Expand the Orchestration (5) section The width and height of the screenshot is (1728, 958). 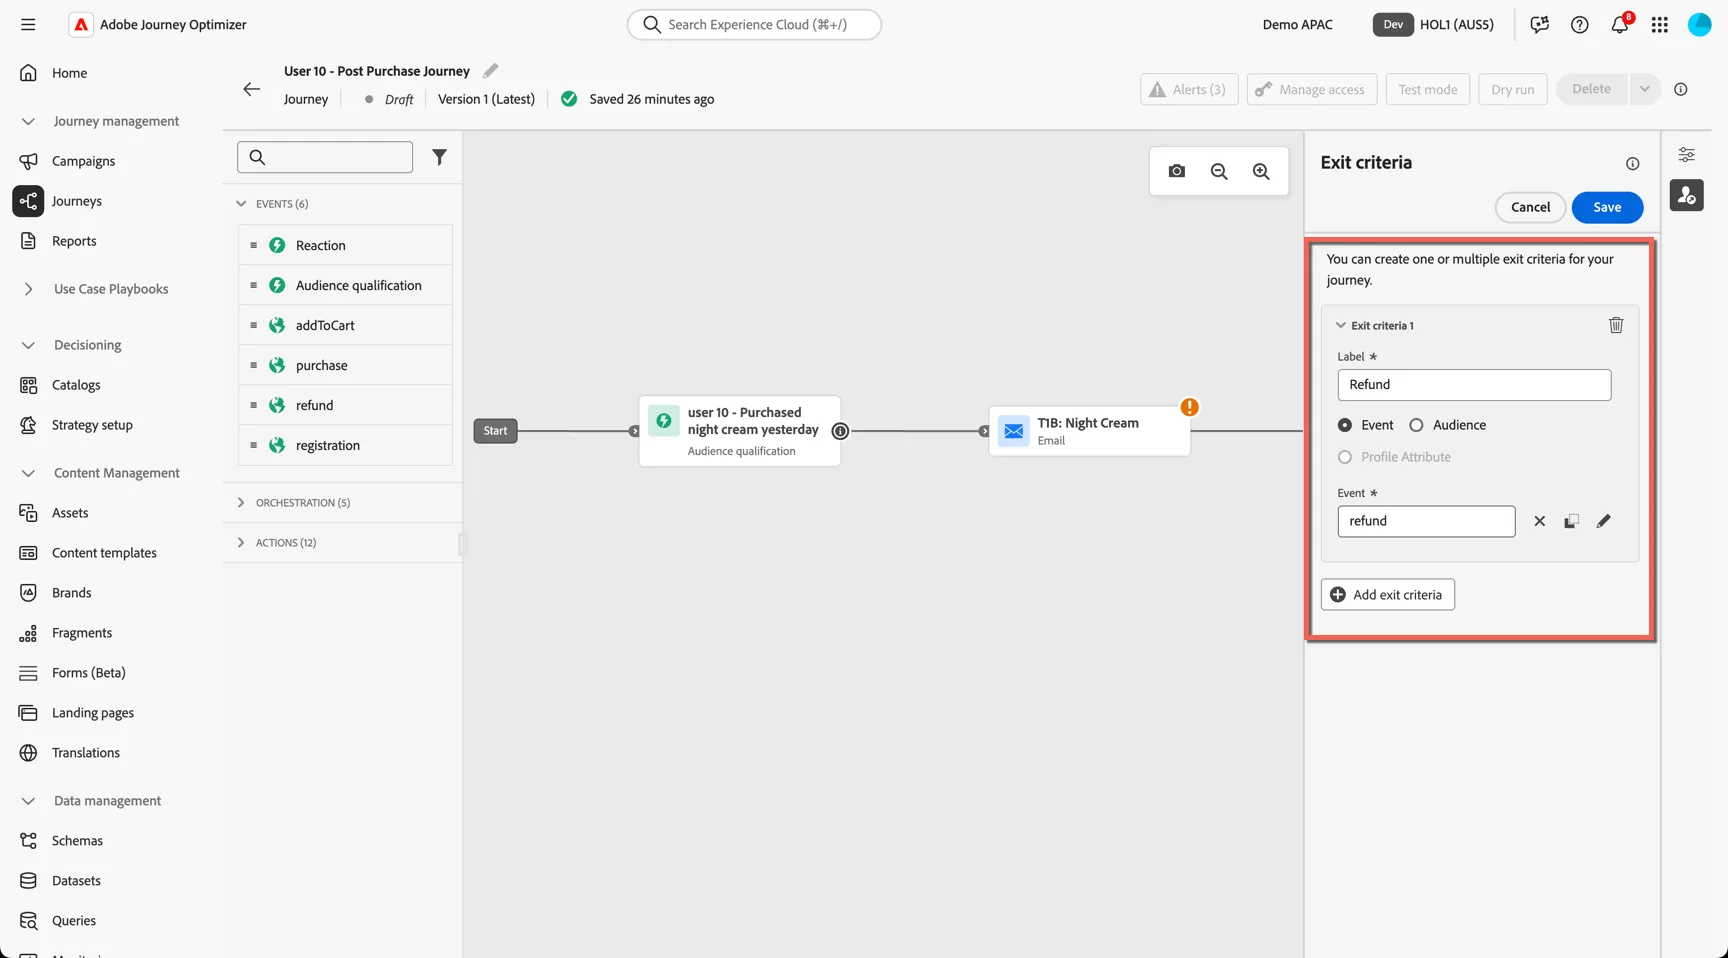302,502
